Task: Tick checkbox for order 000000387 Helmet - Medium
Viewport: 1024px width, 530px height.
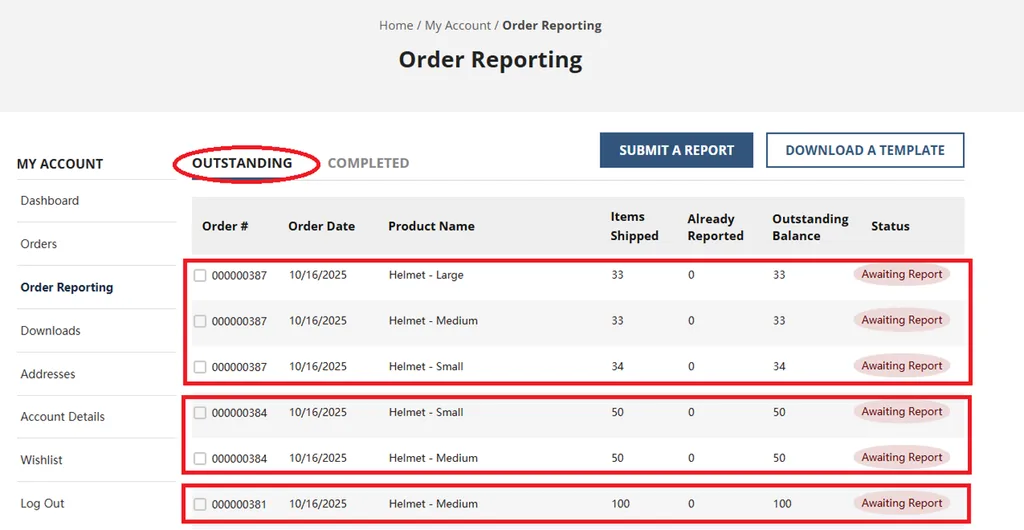Action: [x=200, y=321]
